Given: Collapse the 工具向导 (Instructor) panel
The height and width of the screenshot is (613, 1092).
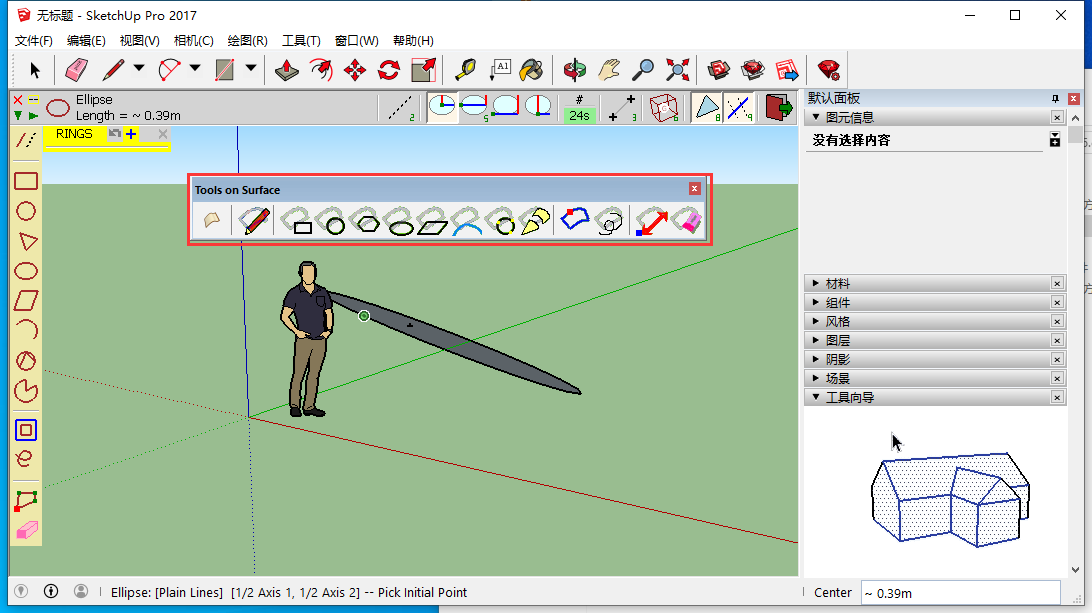Looking at the screenshot, I should pos(850,398).
